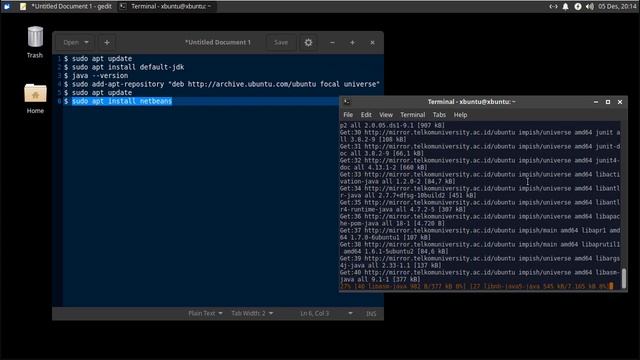640x360 pixels.
Task: Maximize the gedit window
Action: pyautogui.click(x=352, y=42)
